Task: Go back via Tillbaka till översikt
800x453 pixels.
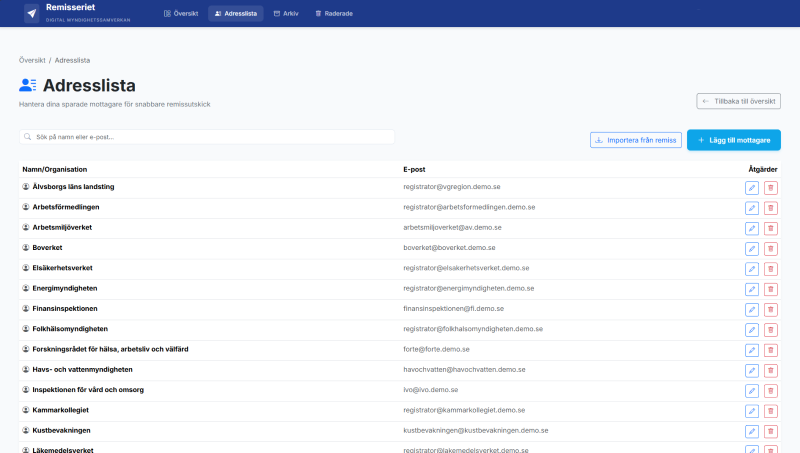Action: click(x=738, y=101)
